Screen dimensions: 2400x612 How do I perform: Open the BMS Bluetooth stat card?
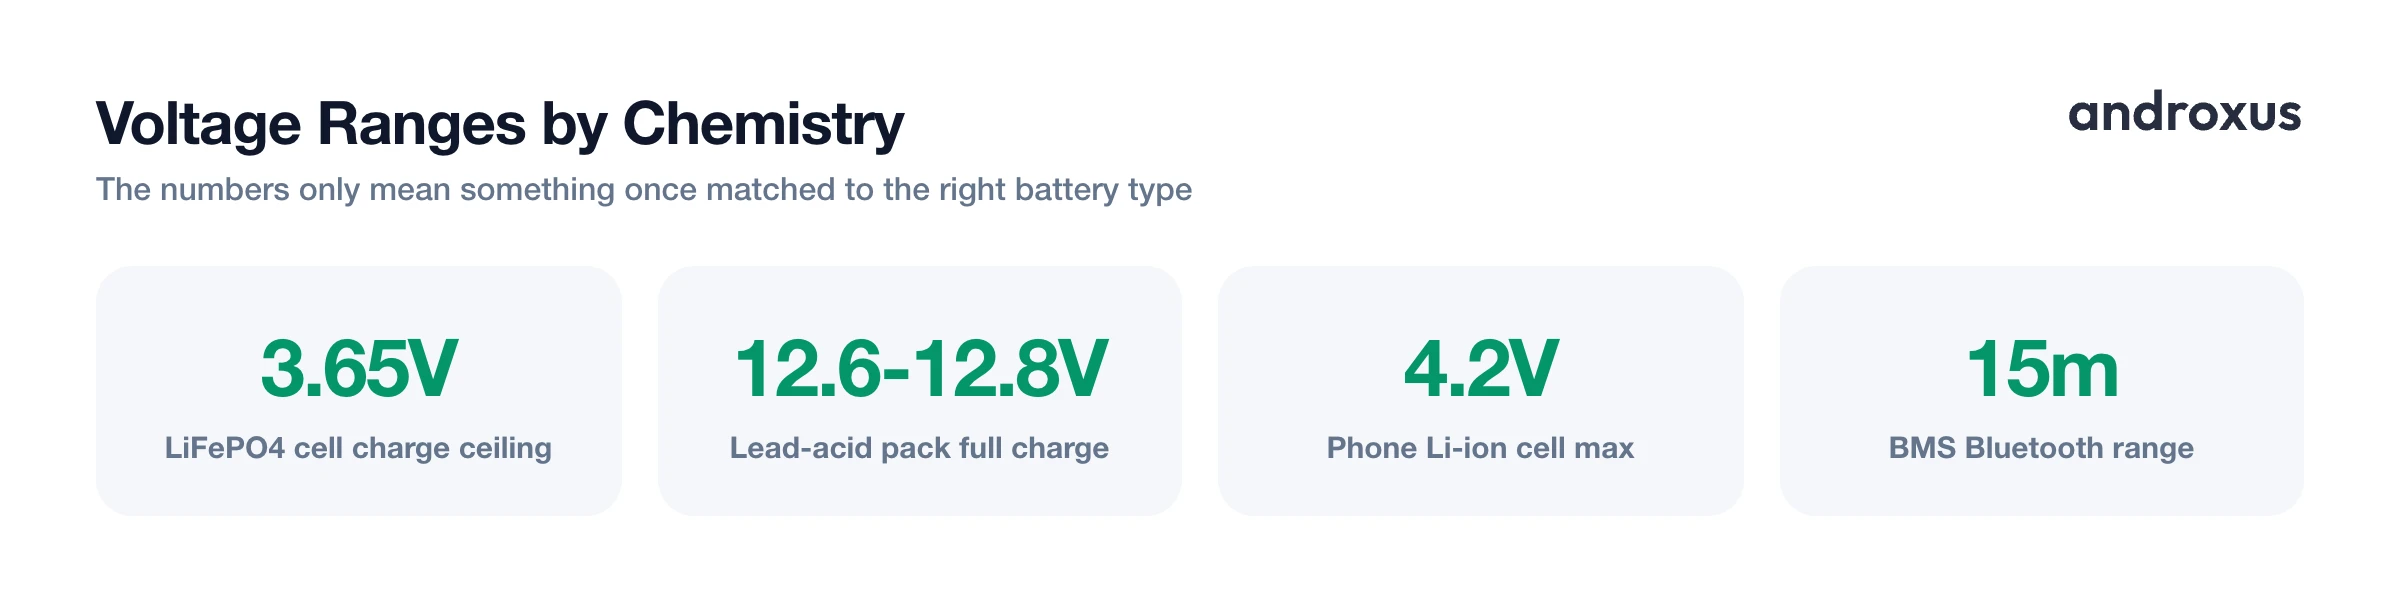2042,391
